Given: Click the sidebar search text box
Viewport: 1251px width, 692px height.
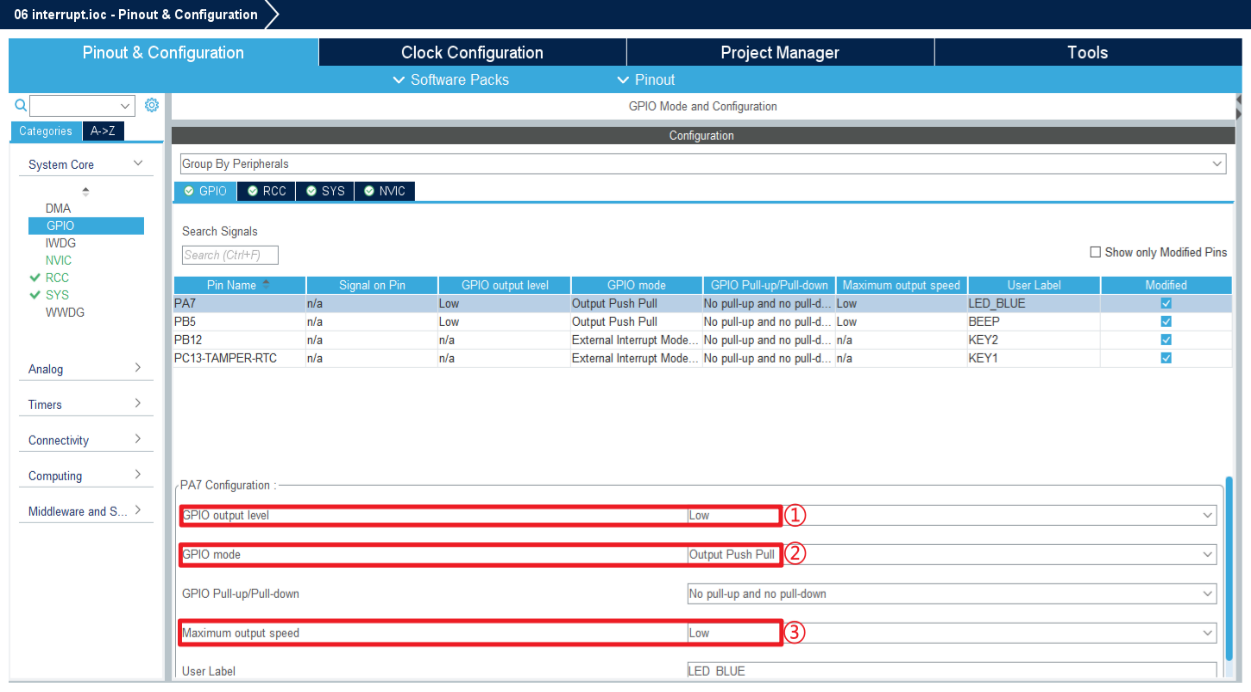Looking at the screenshot, I should (75, 106).
